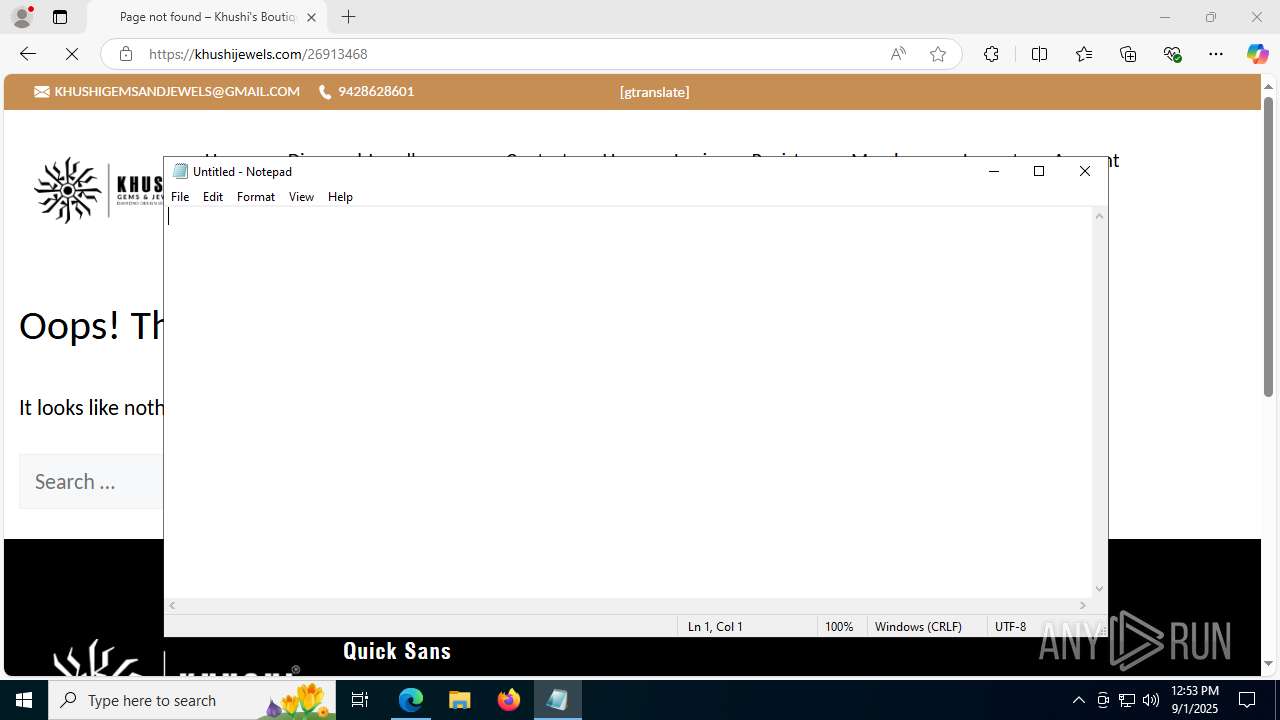Click 100% zoom status in Notepad
Viewport: 1280px width, 720px height.
click(x=839, y=627)
